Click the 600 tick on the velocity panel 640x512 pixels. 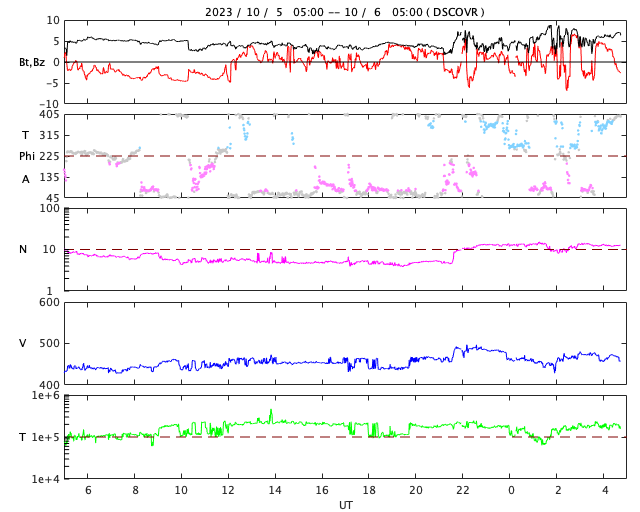49,303
